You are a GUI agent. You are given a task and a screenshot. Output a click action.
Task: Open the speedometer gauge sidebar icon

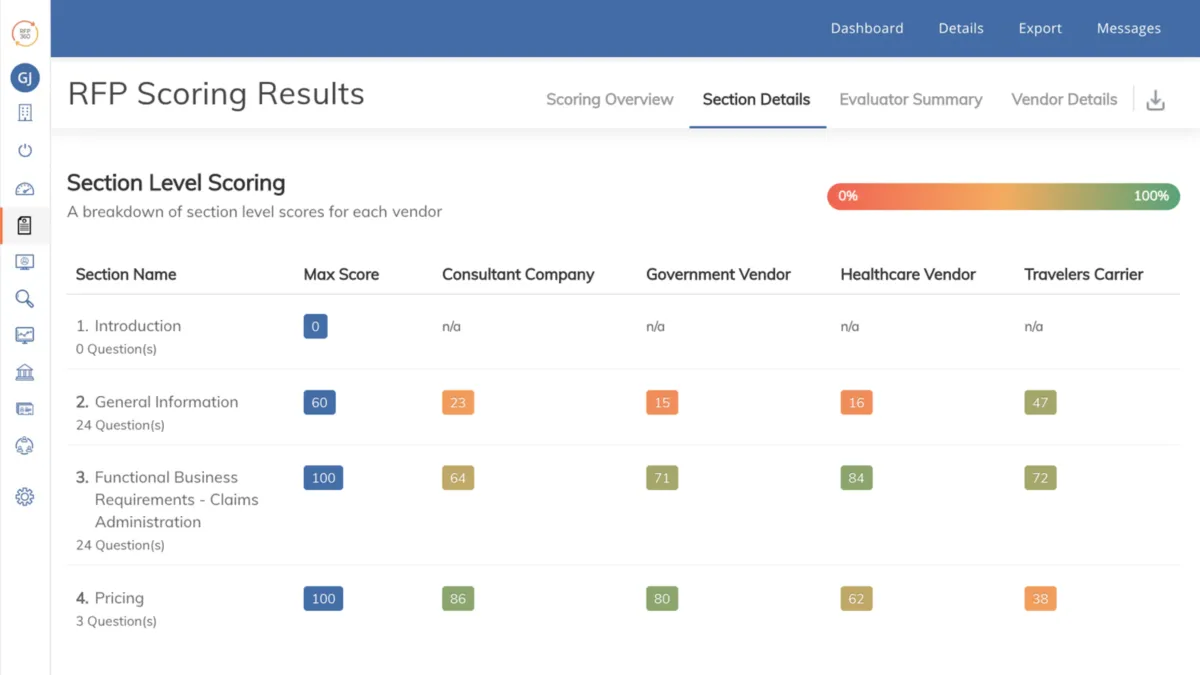pos(25,189)
